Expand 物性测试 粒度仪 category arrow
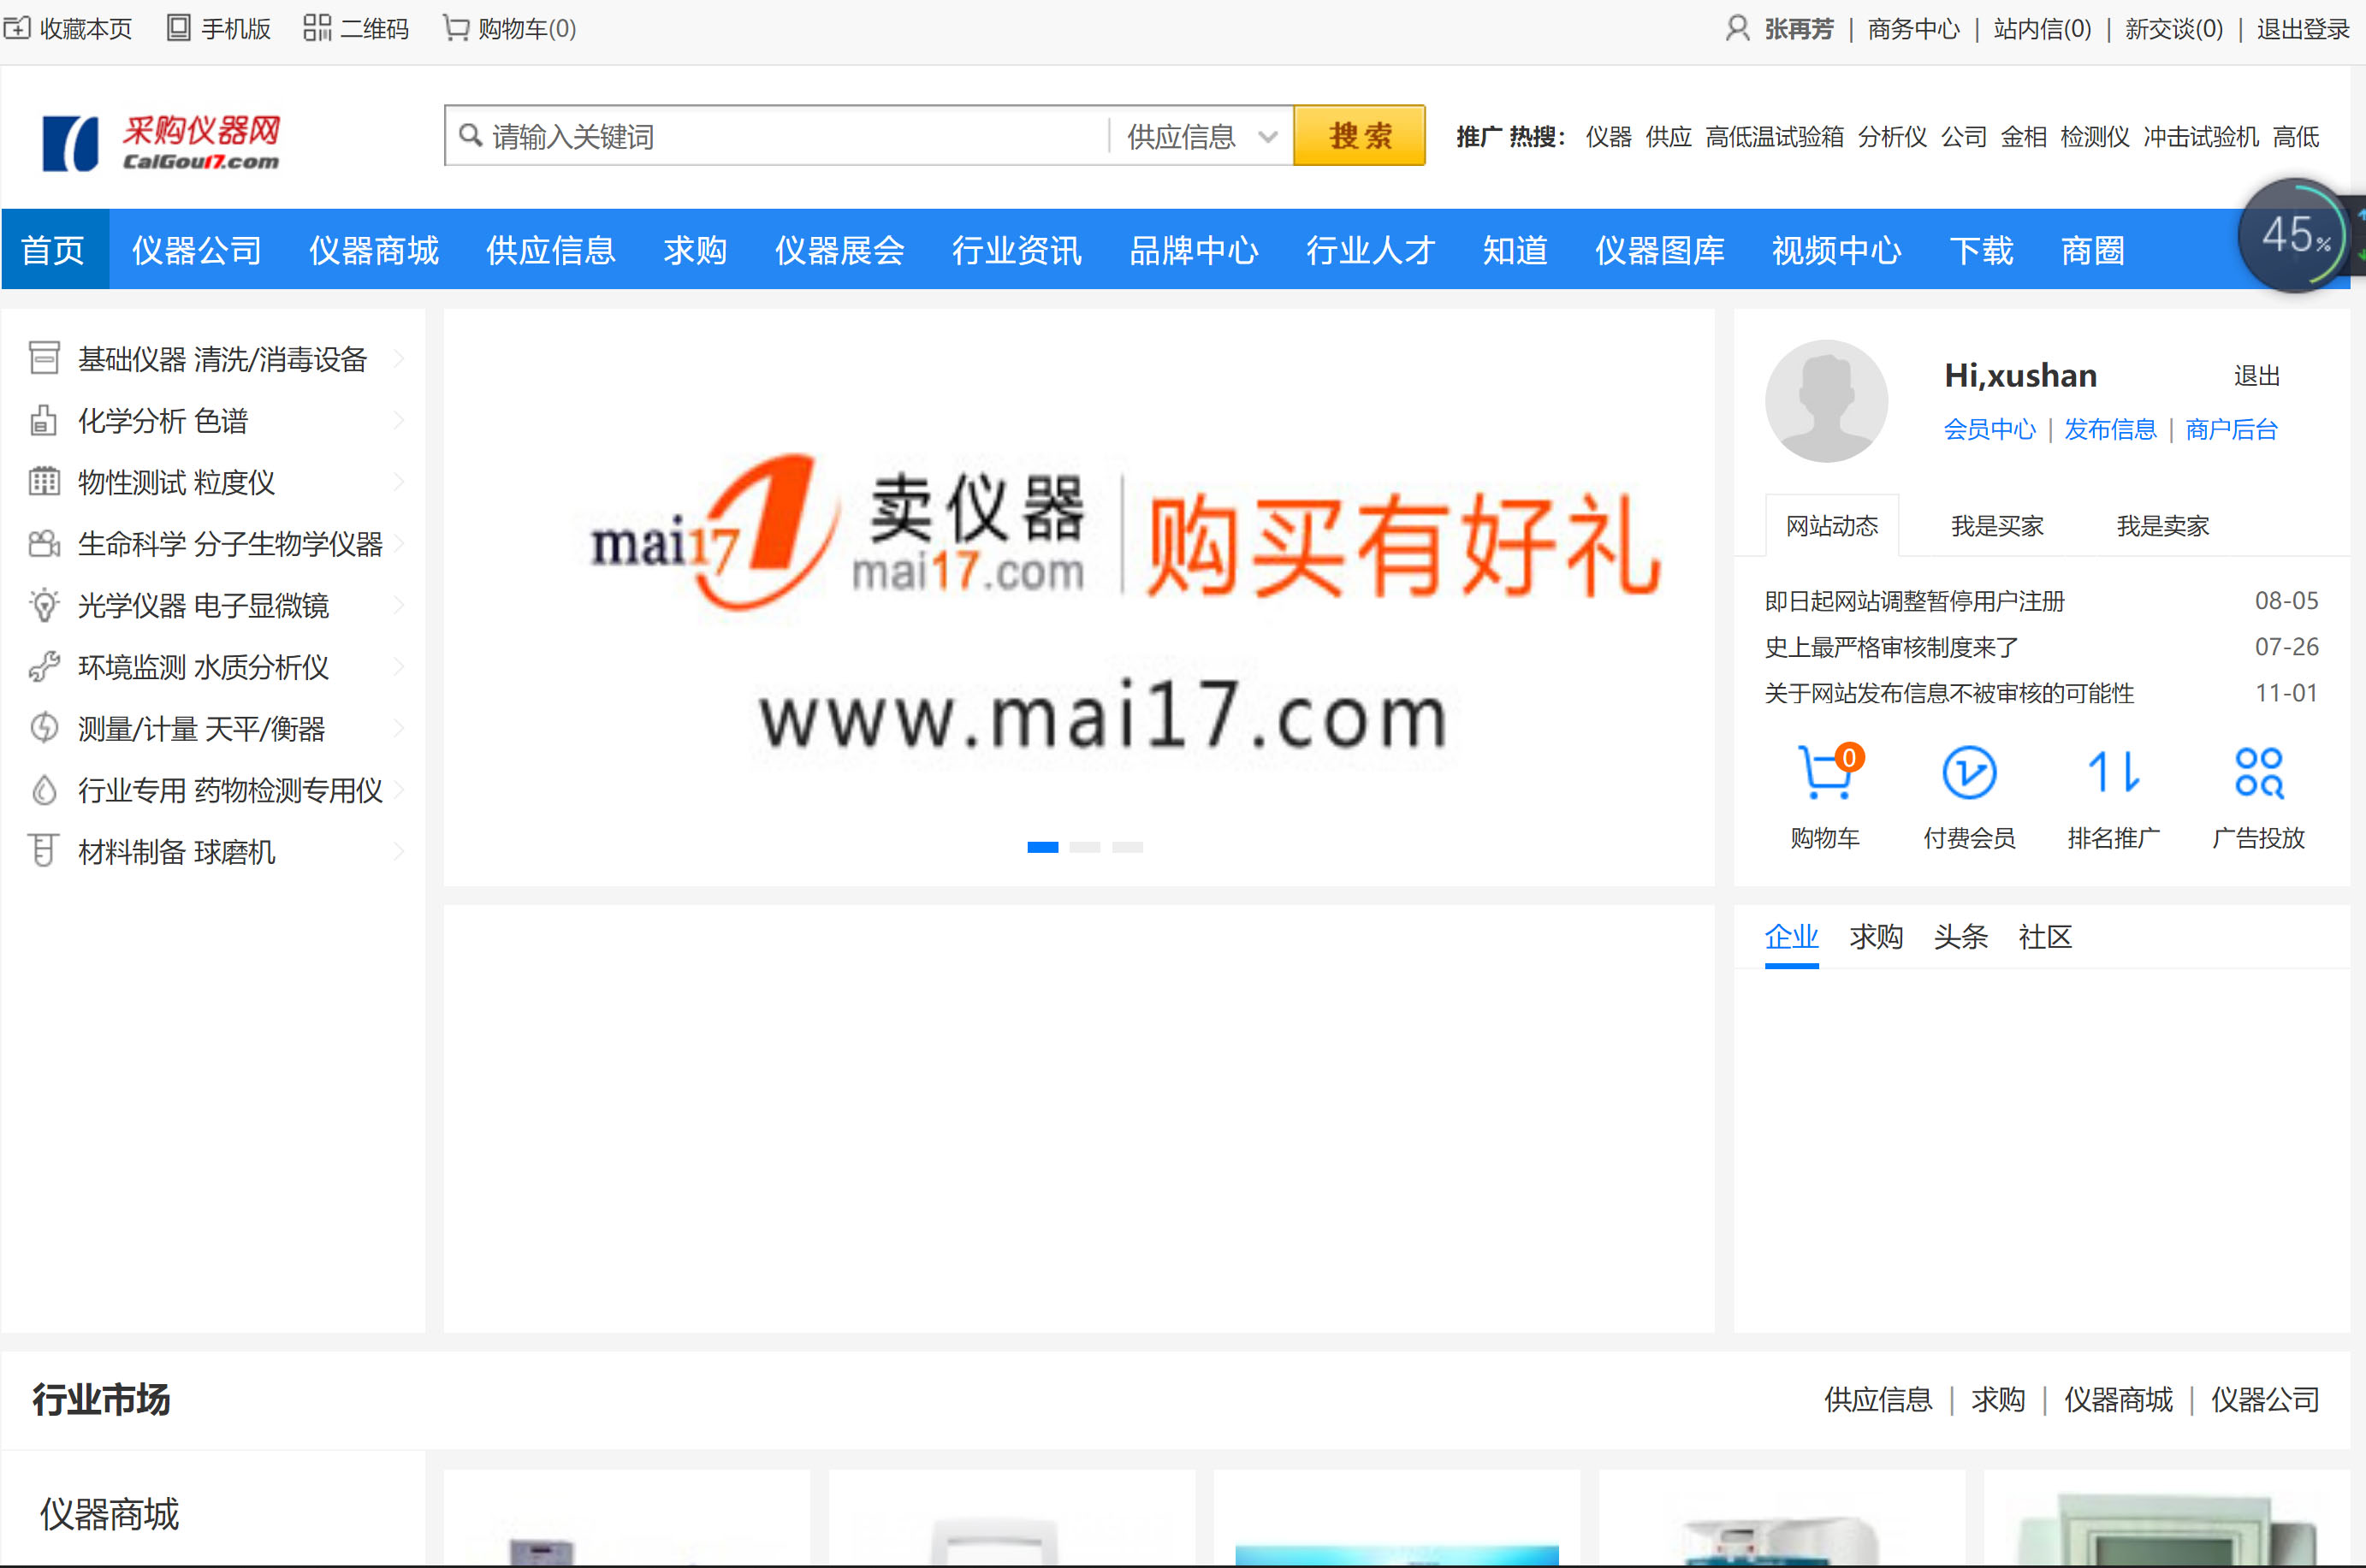The width and height of the screenshot is (2366, 1568). pos(400,482)
